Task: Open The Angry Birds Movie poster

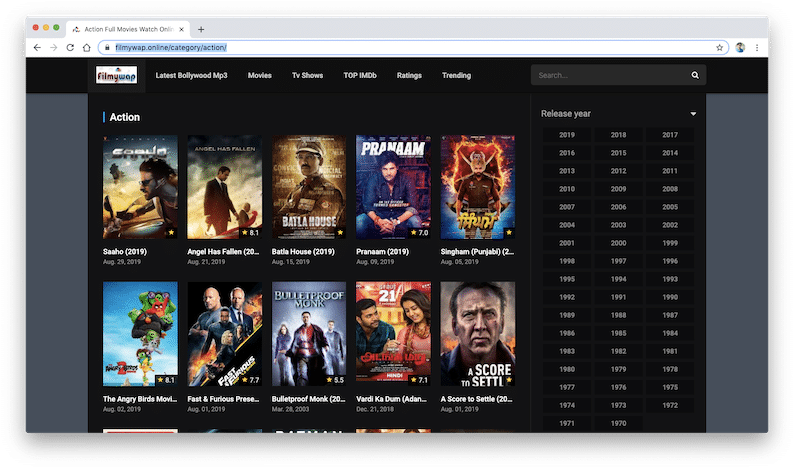Action: coord(140,334)
